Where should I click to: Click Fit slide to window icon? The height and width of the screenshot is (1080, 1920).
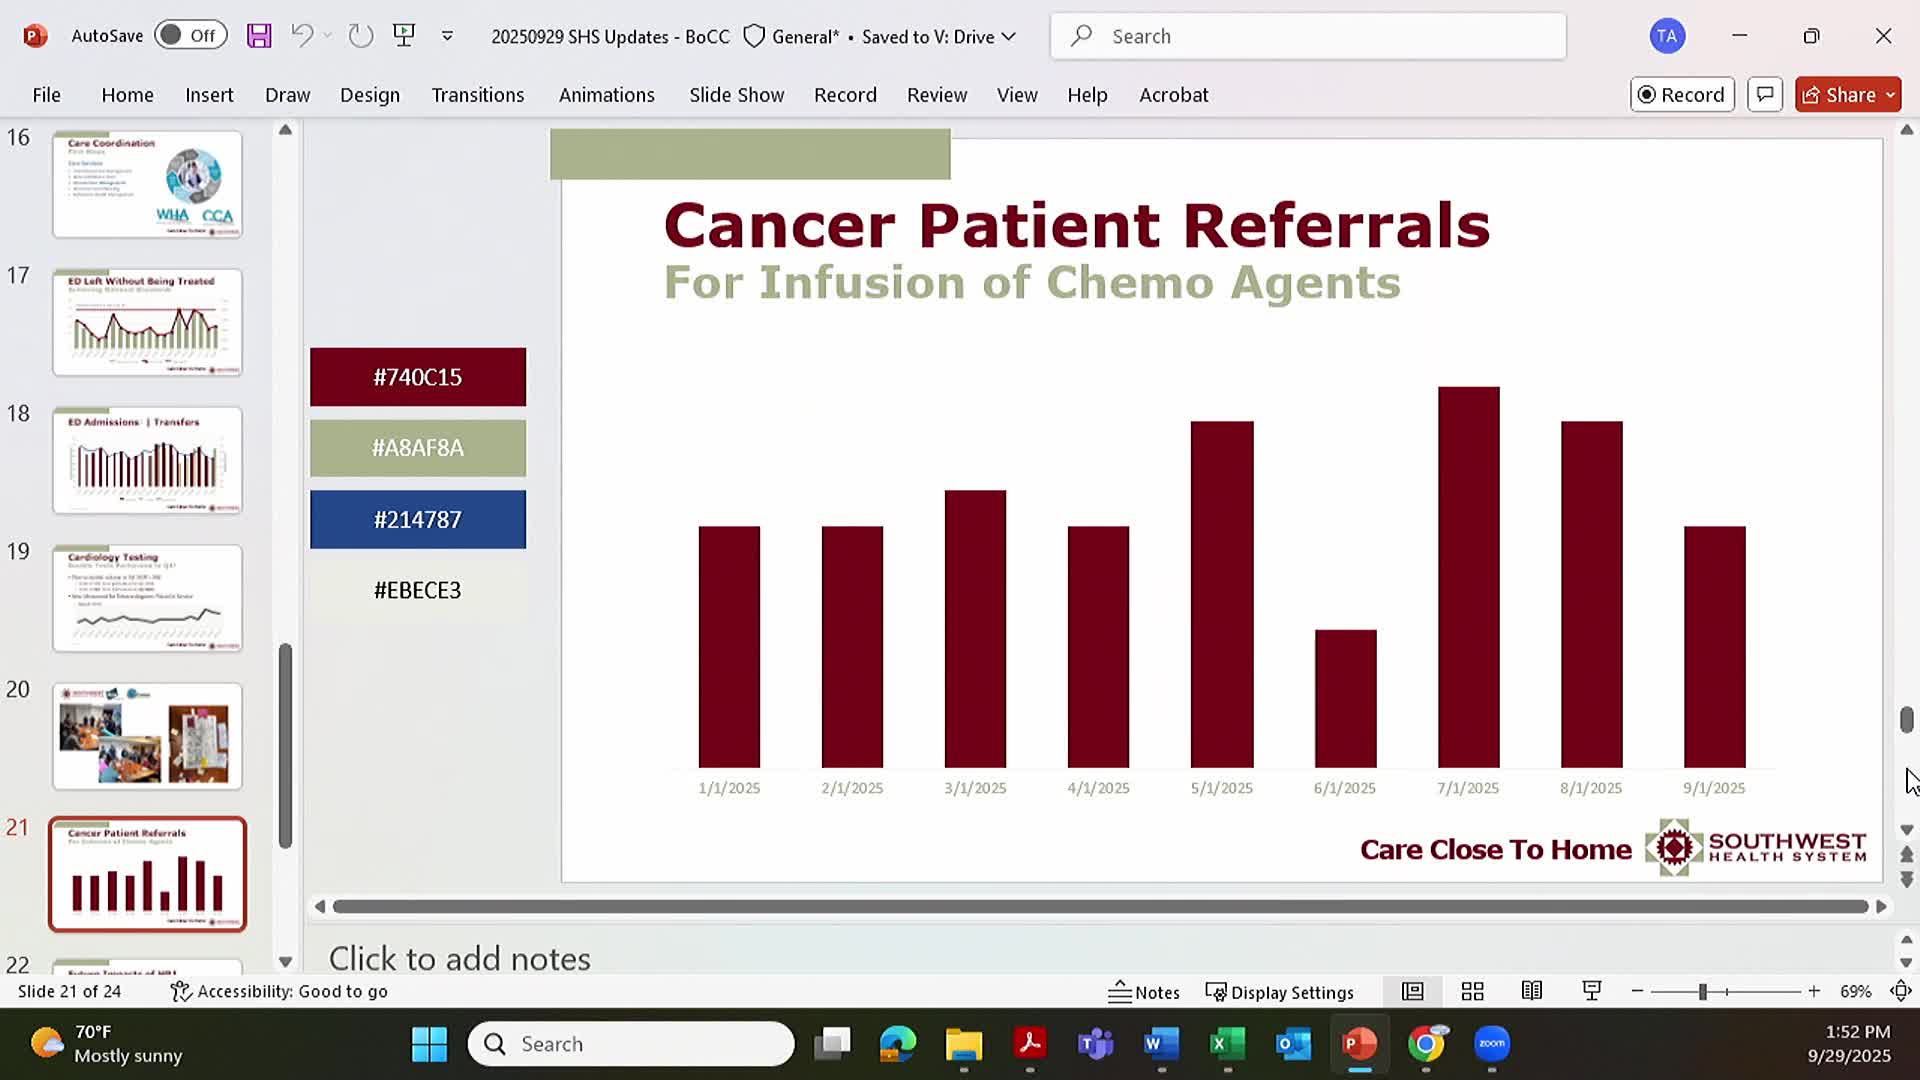(1901, 991)
